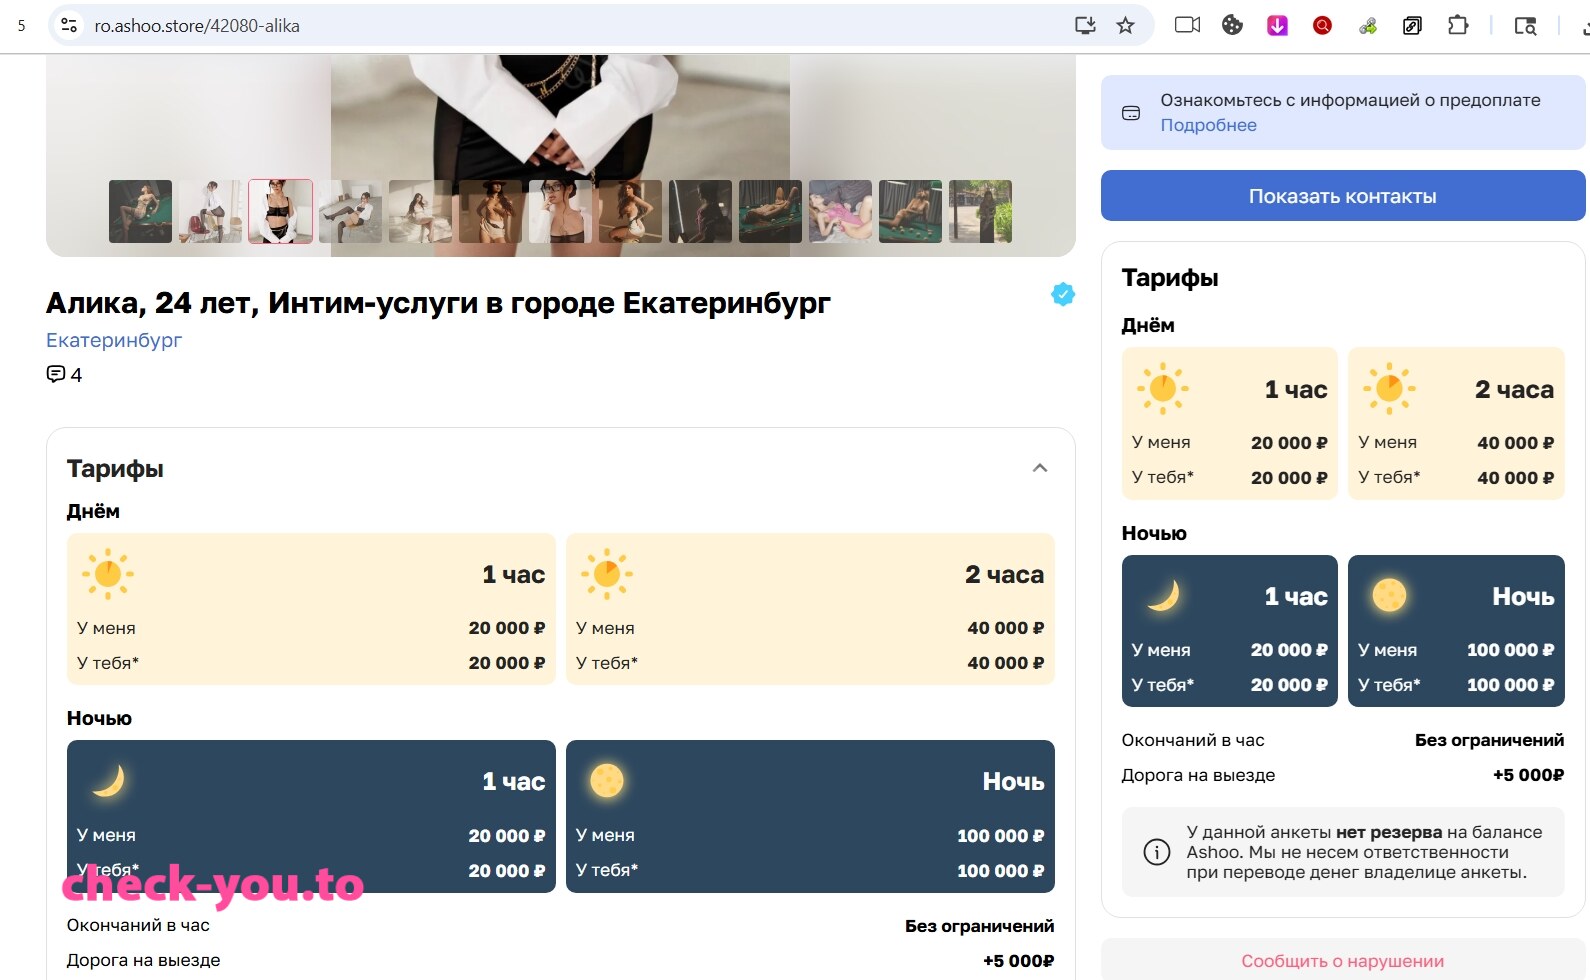This screenshot has width=1590, height=980.
Task: Click the card icon in prepayment notice
Action: (1131, 113)
